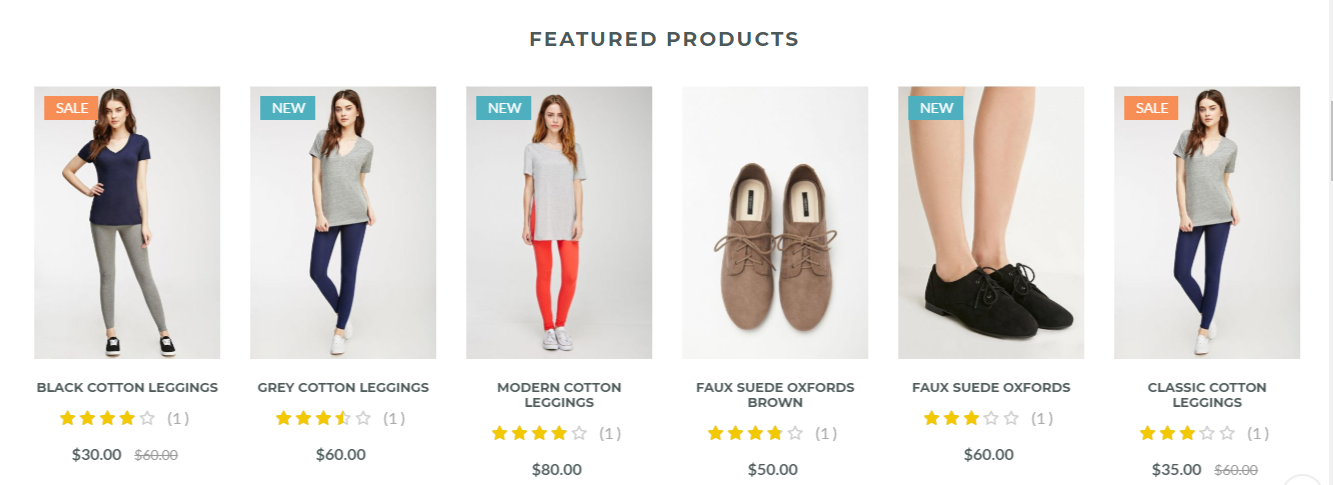
Task: Click the NEW badge on Grey Cotton Leggings
Action: 288,108
